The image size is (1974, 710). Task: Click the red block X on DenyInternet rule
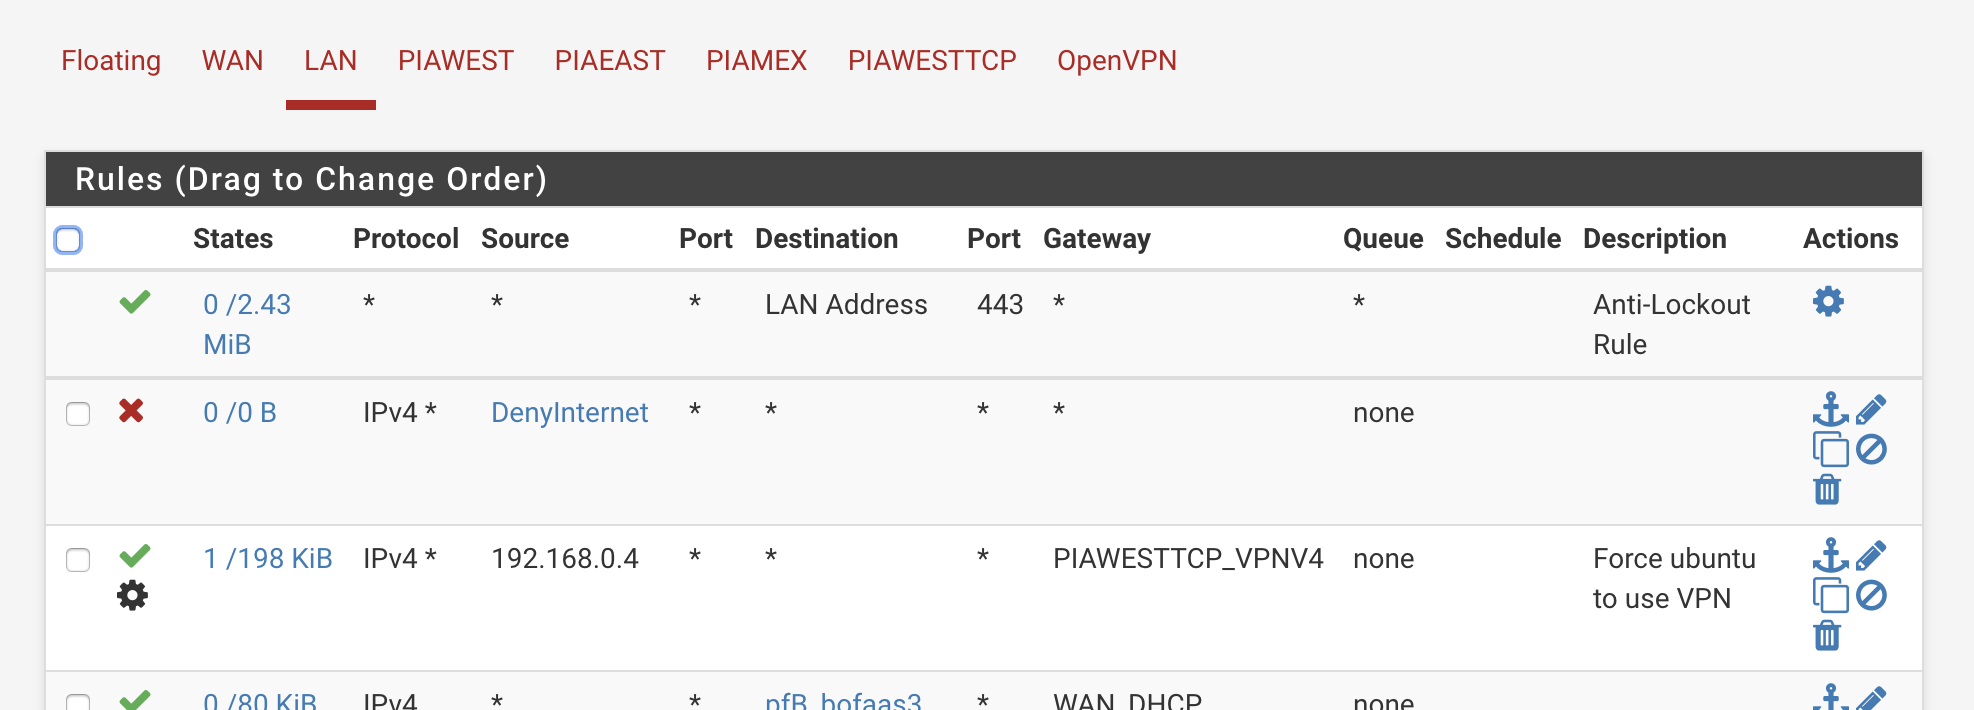[131, 411]
